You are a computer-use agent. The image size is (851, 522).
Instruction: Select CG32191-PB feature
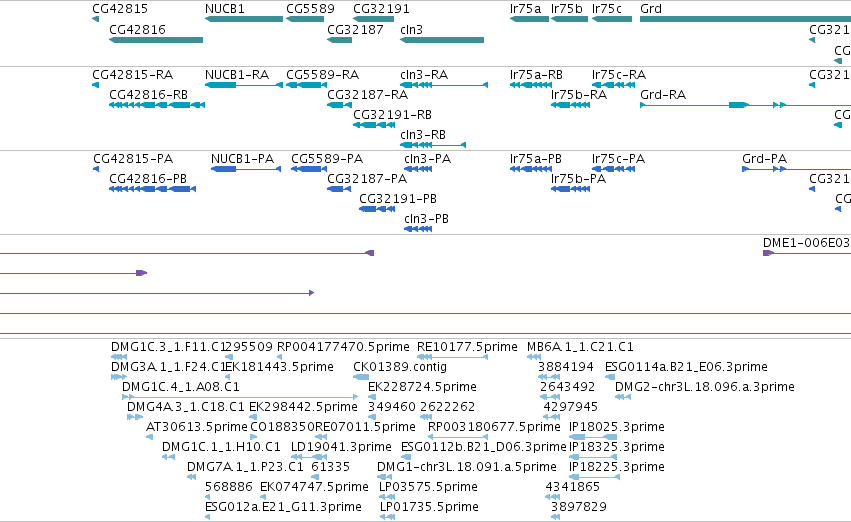(377, 209)
